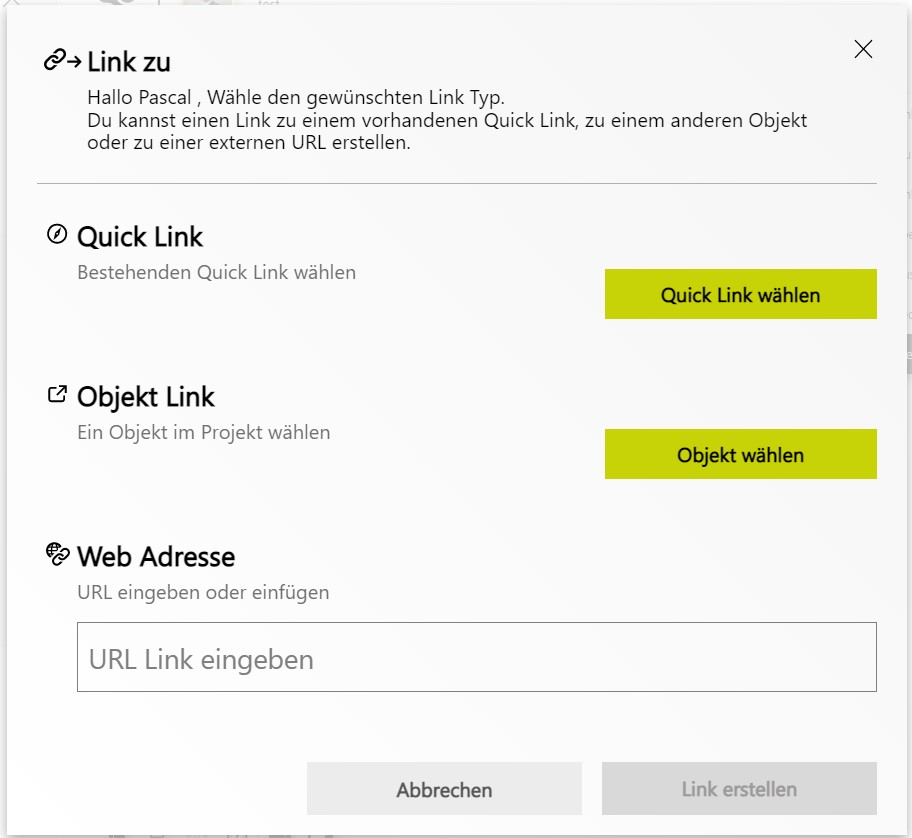This screenshot has width=912, height=838.
Task: Click the Abbrechen button
Action: pos(443,788)
